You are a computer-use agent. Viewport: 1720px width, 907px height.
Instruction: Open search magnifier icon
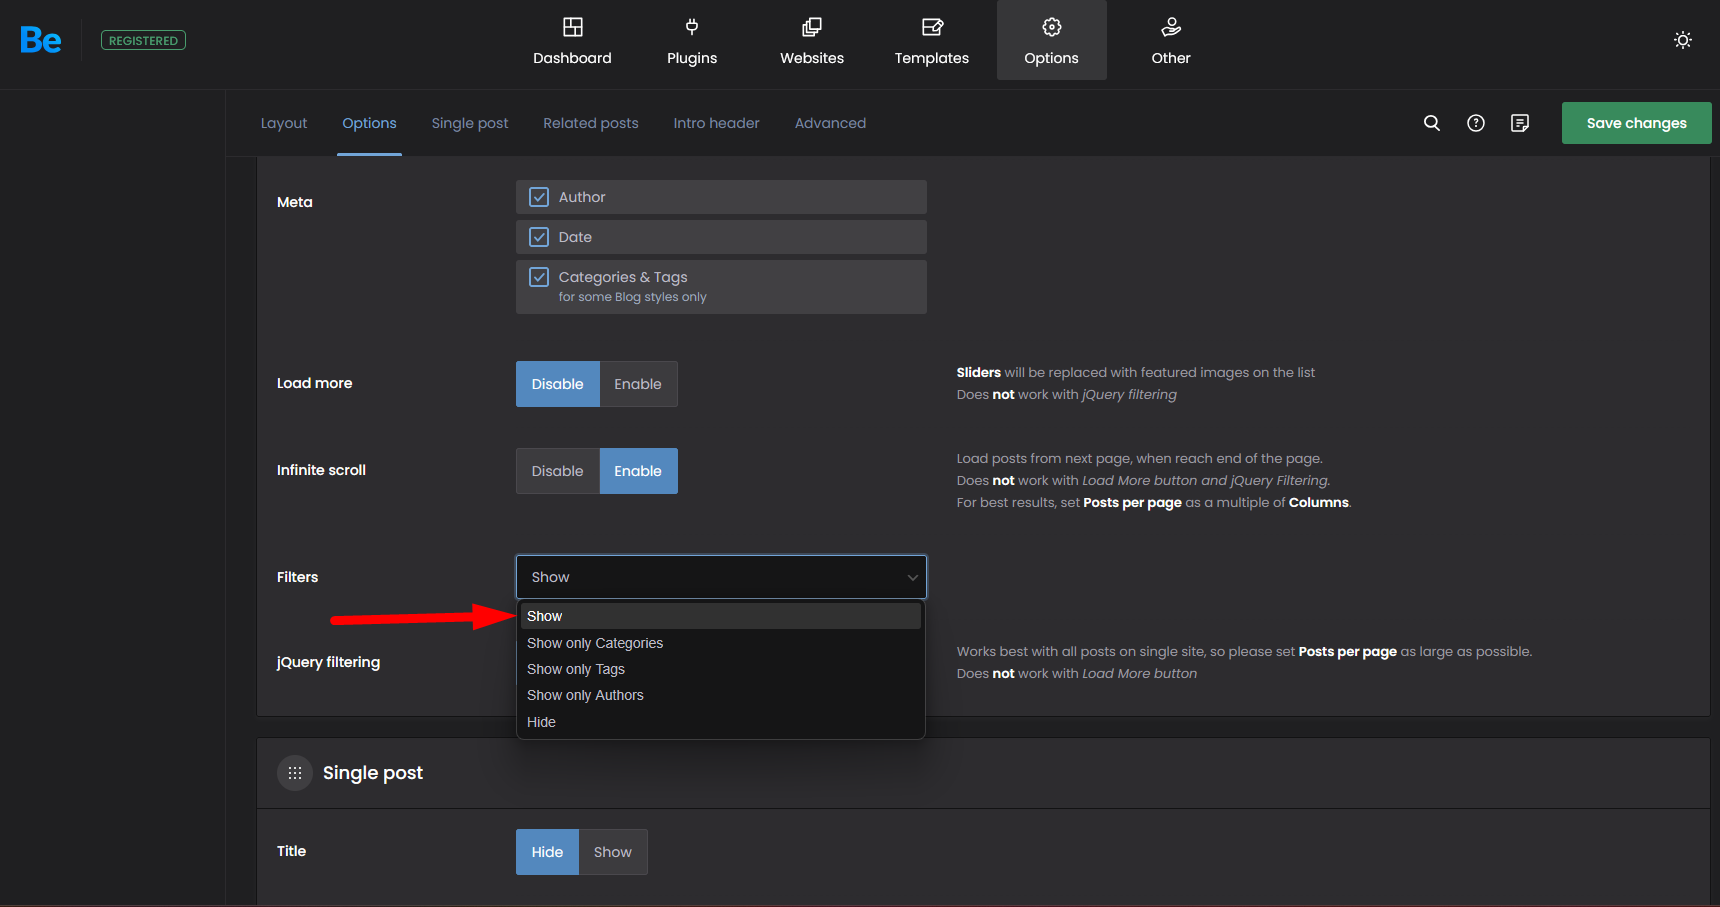tap(1432, 123)
